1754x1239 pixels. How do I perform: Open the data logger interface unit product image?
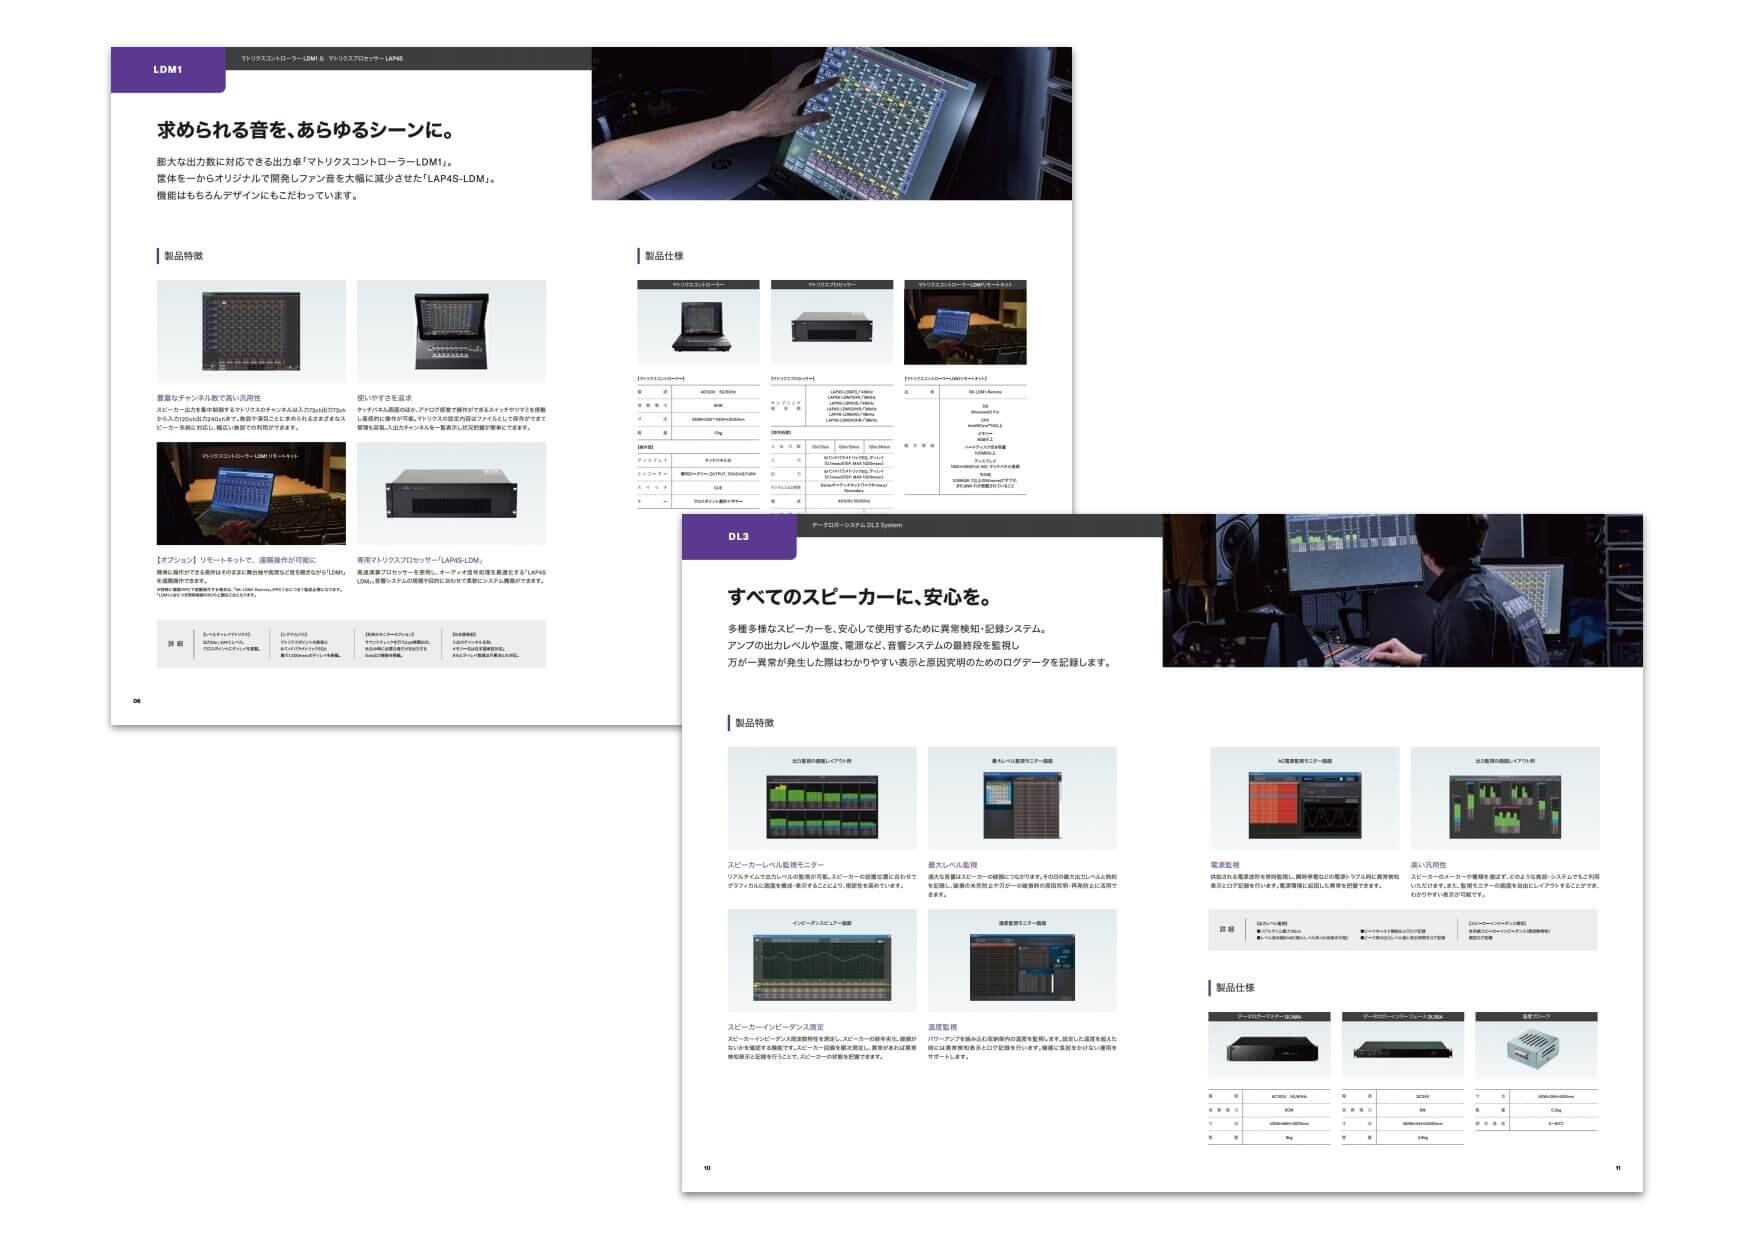(1402, 1050)
